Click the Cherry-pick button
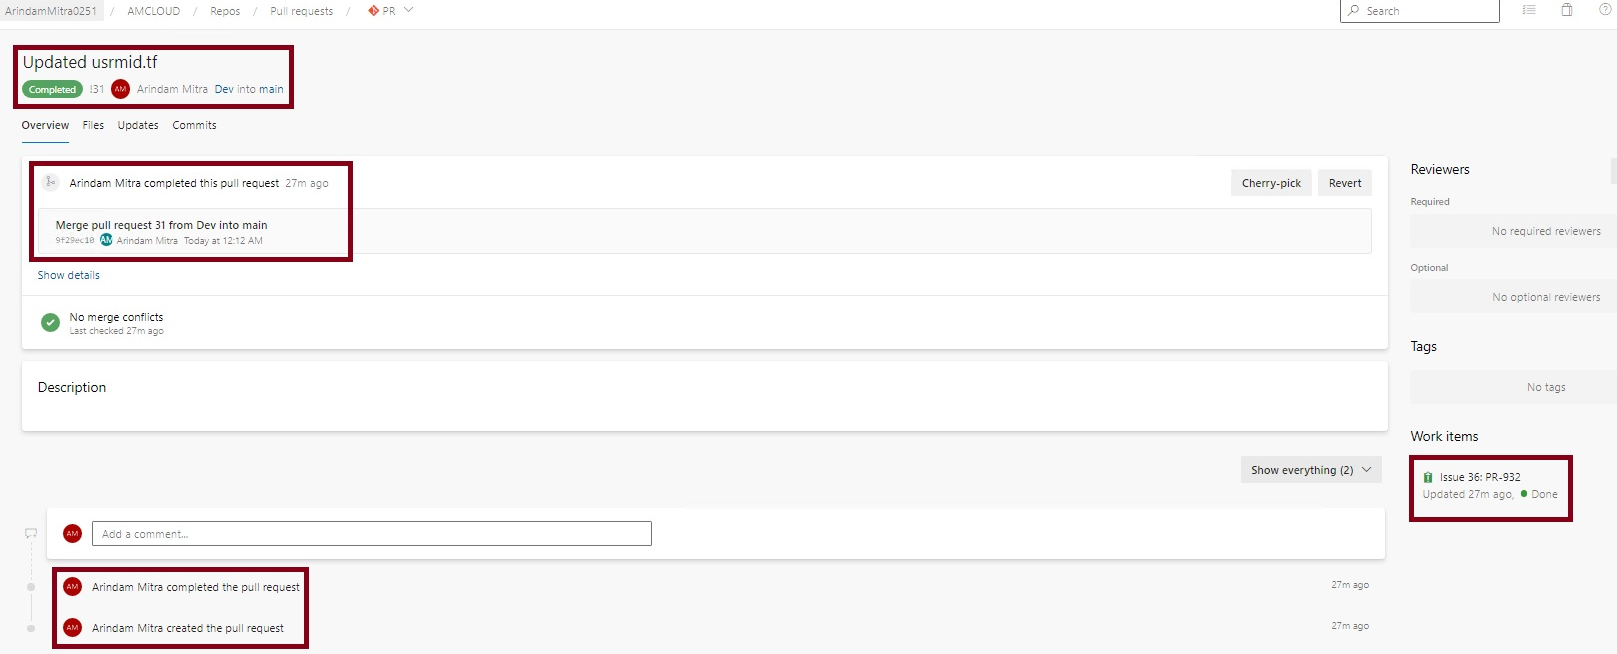 click(x=1271, y=183)
